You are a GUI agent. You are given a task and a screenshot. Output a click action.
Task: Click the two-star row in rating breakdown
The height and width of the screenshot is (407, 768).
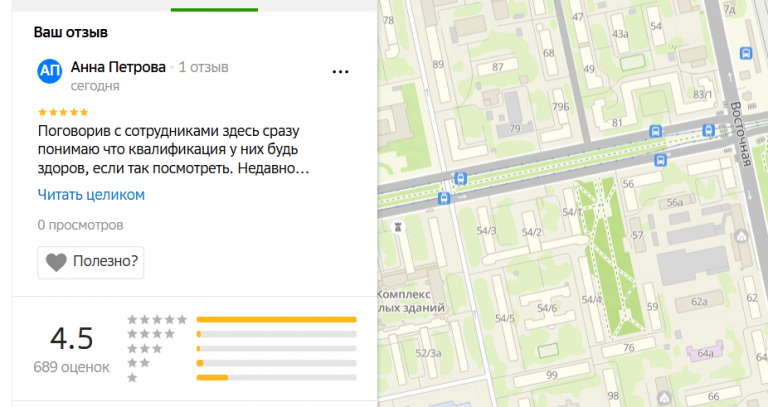coord(242,363)
